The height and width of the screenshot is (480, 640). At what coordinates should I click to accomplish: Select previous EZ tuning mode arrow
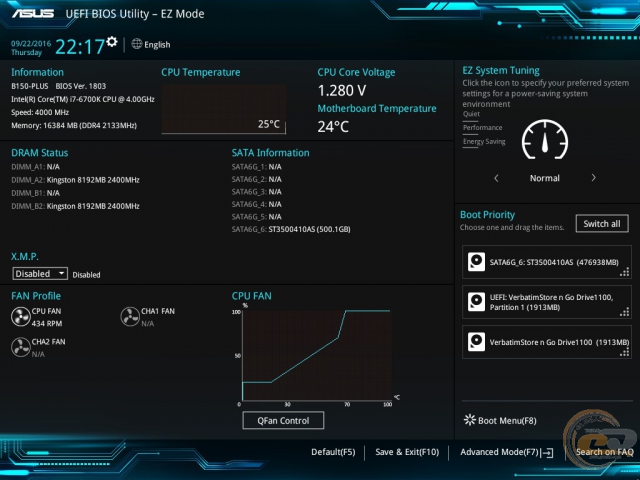tap(496, 178)
